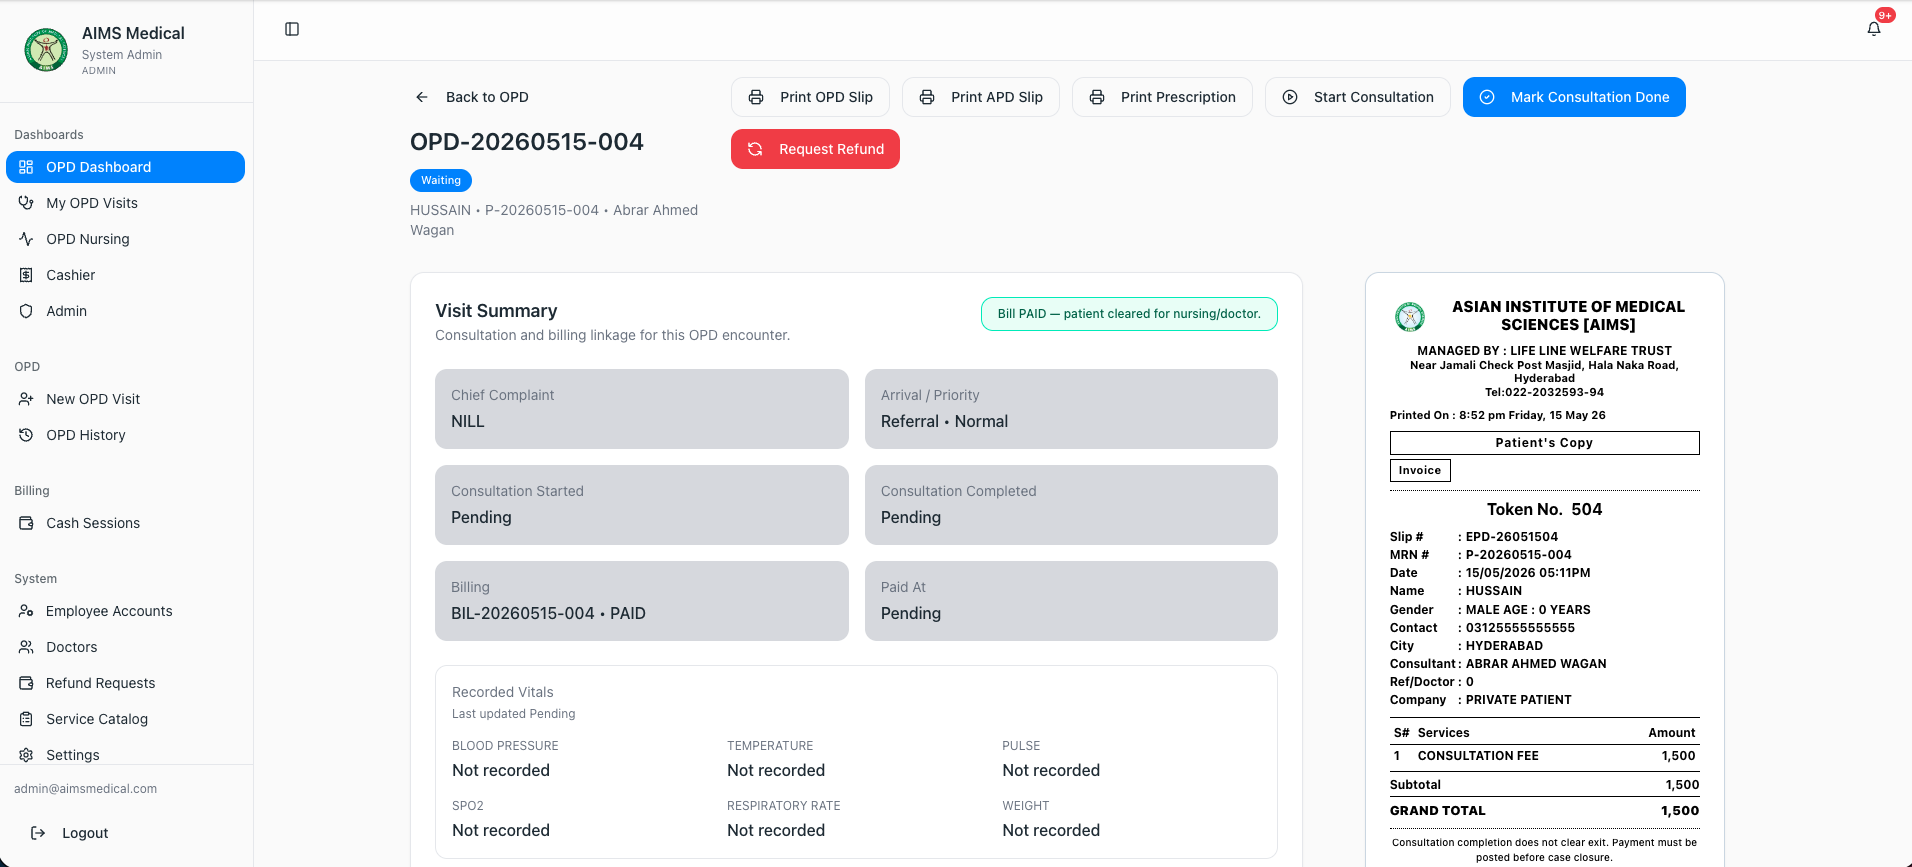This screenshot has width=1912, height=867.
Task: Open Settings in the sidebar
Action: pos(125,755)
